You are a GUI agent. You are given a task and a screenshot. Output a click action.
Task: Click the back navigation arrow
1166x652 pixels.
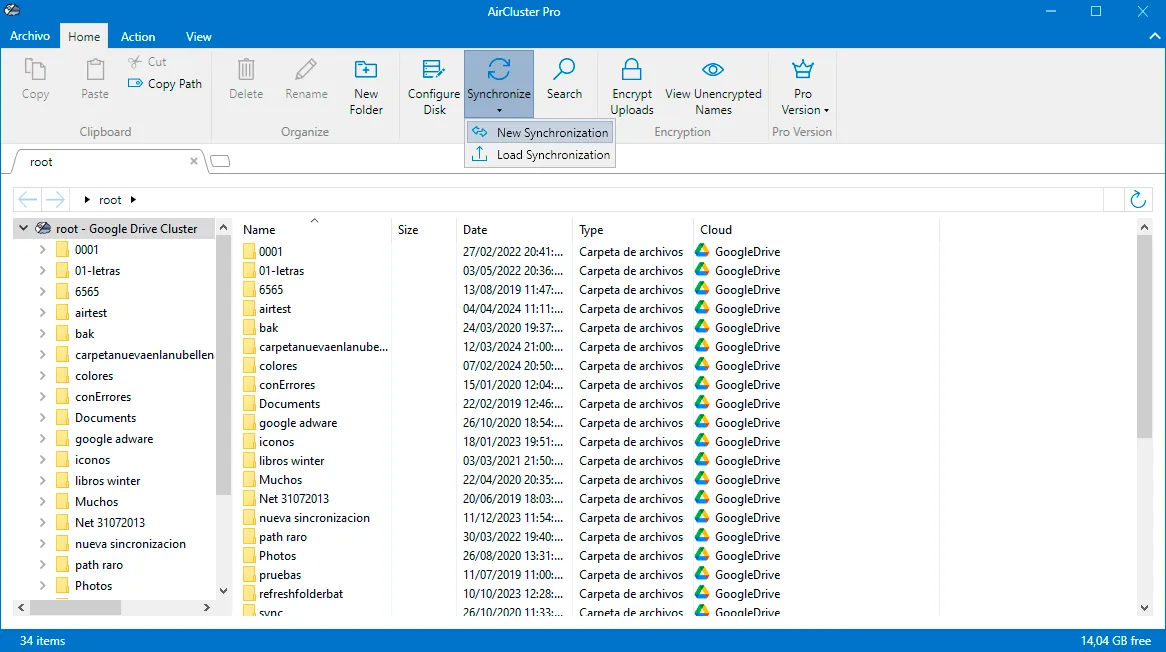pos(28,199)
